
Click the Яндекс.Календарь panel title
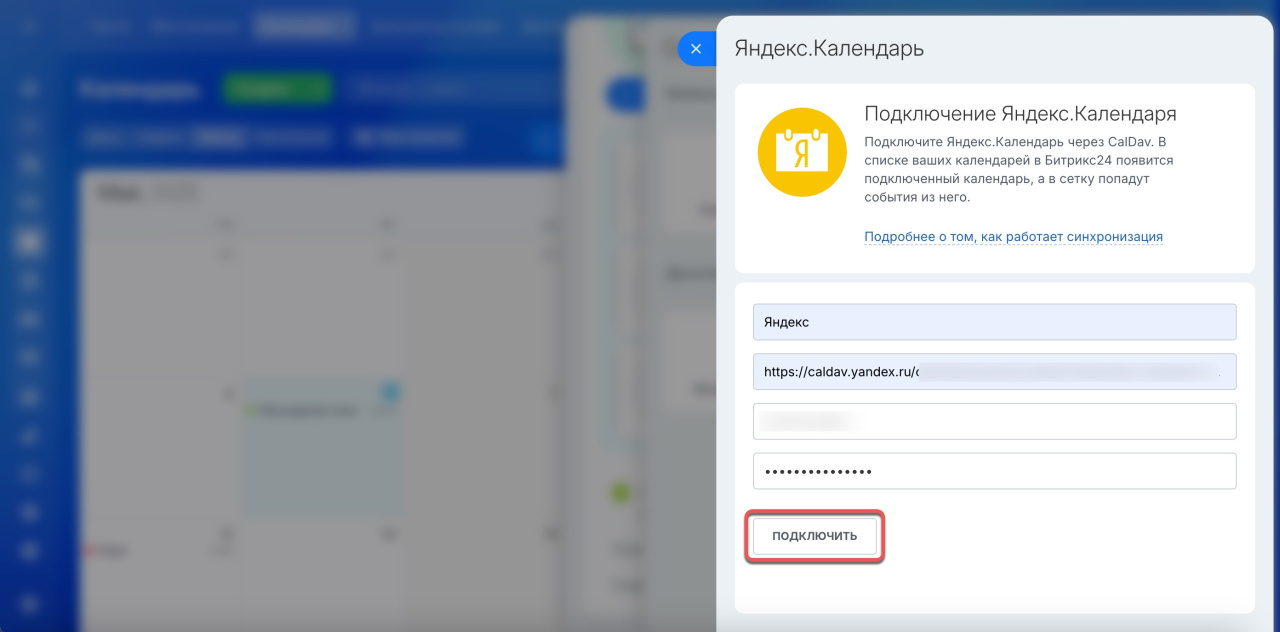[x=829, y=48]
